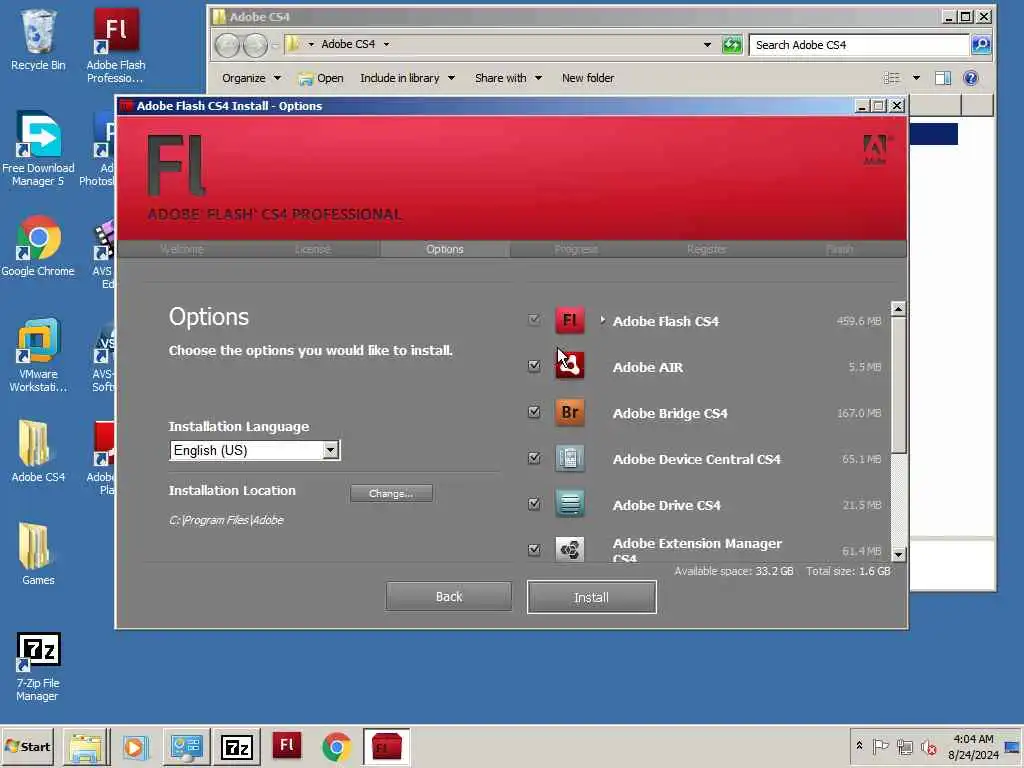Click the Flash Fl taskbar icon
The image size is (1024, 768).
287,746
